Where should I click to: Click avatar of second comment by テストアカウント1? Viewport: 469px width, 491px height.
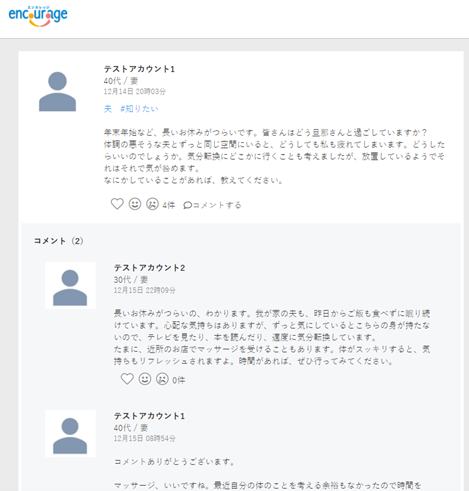pos(70,434)
